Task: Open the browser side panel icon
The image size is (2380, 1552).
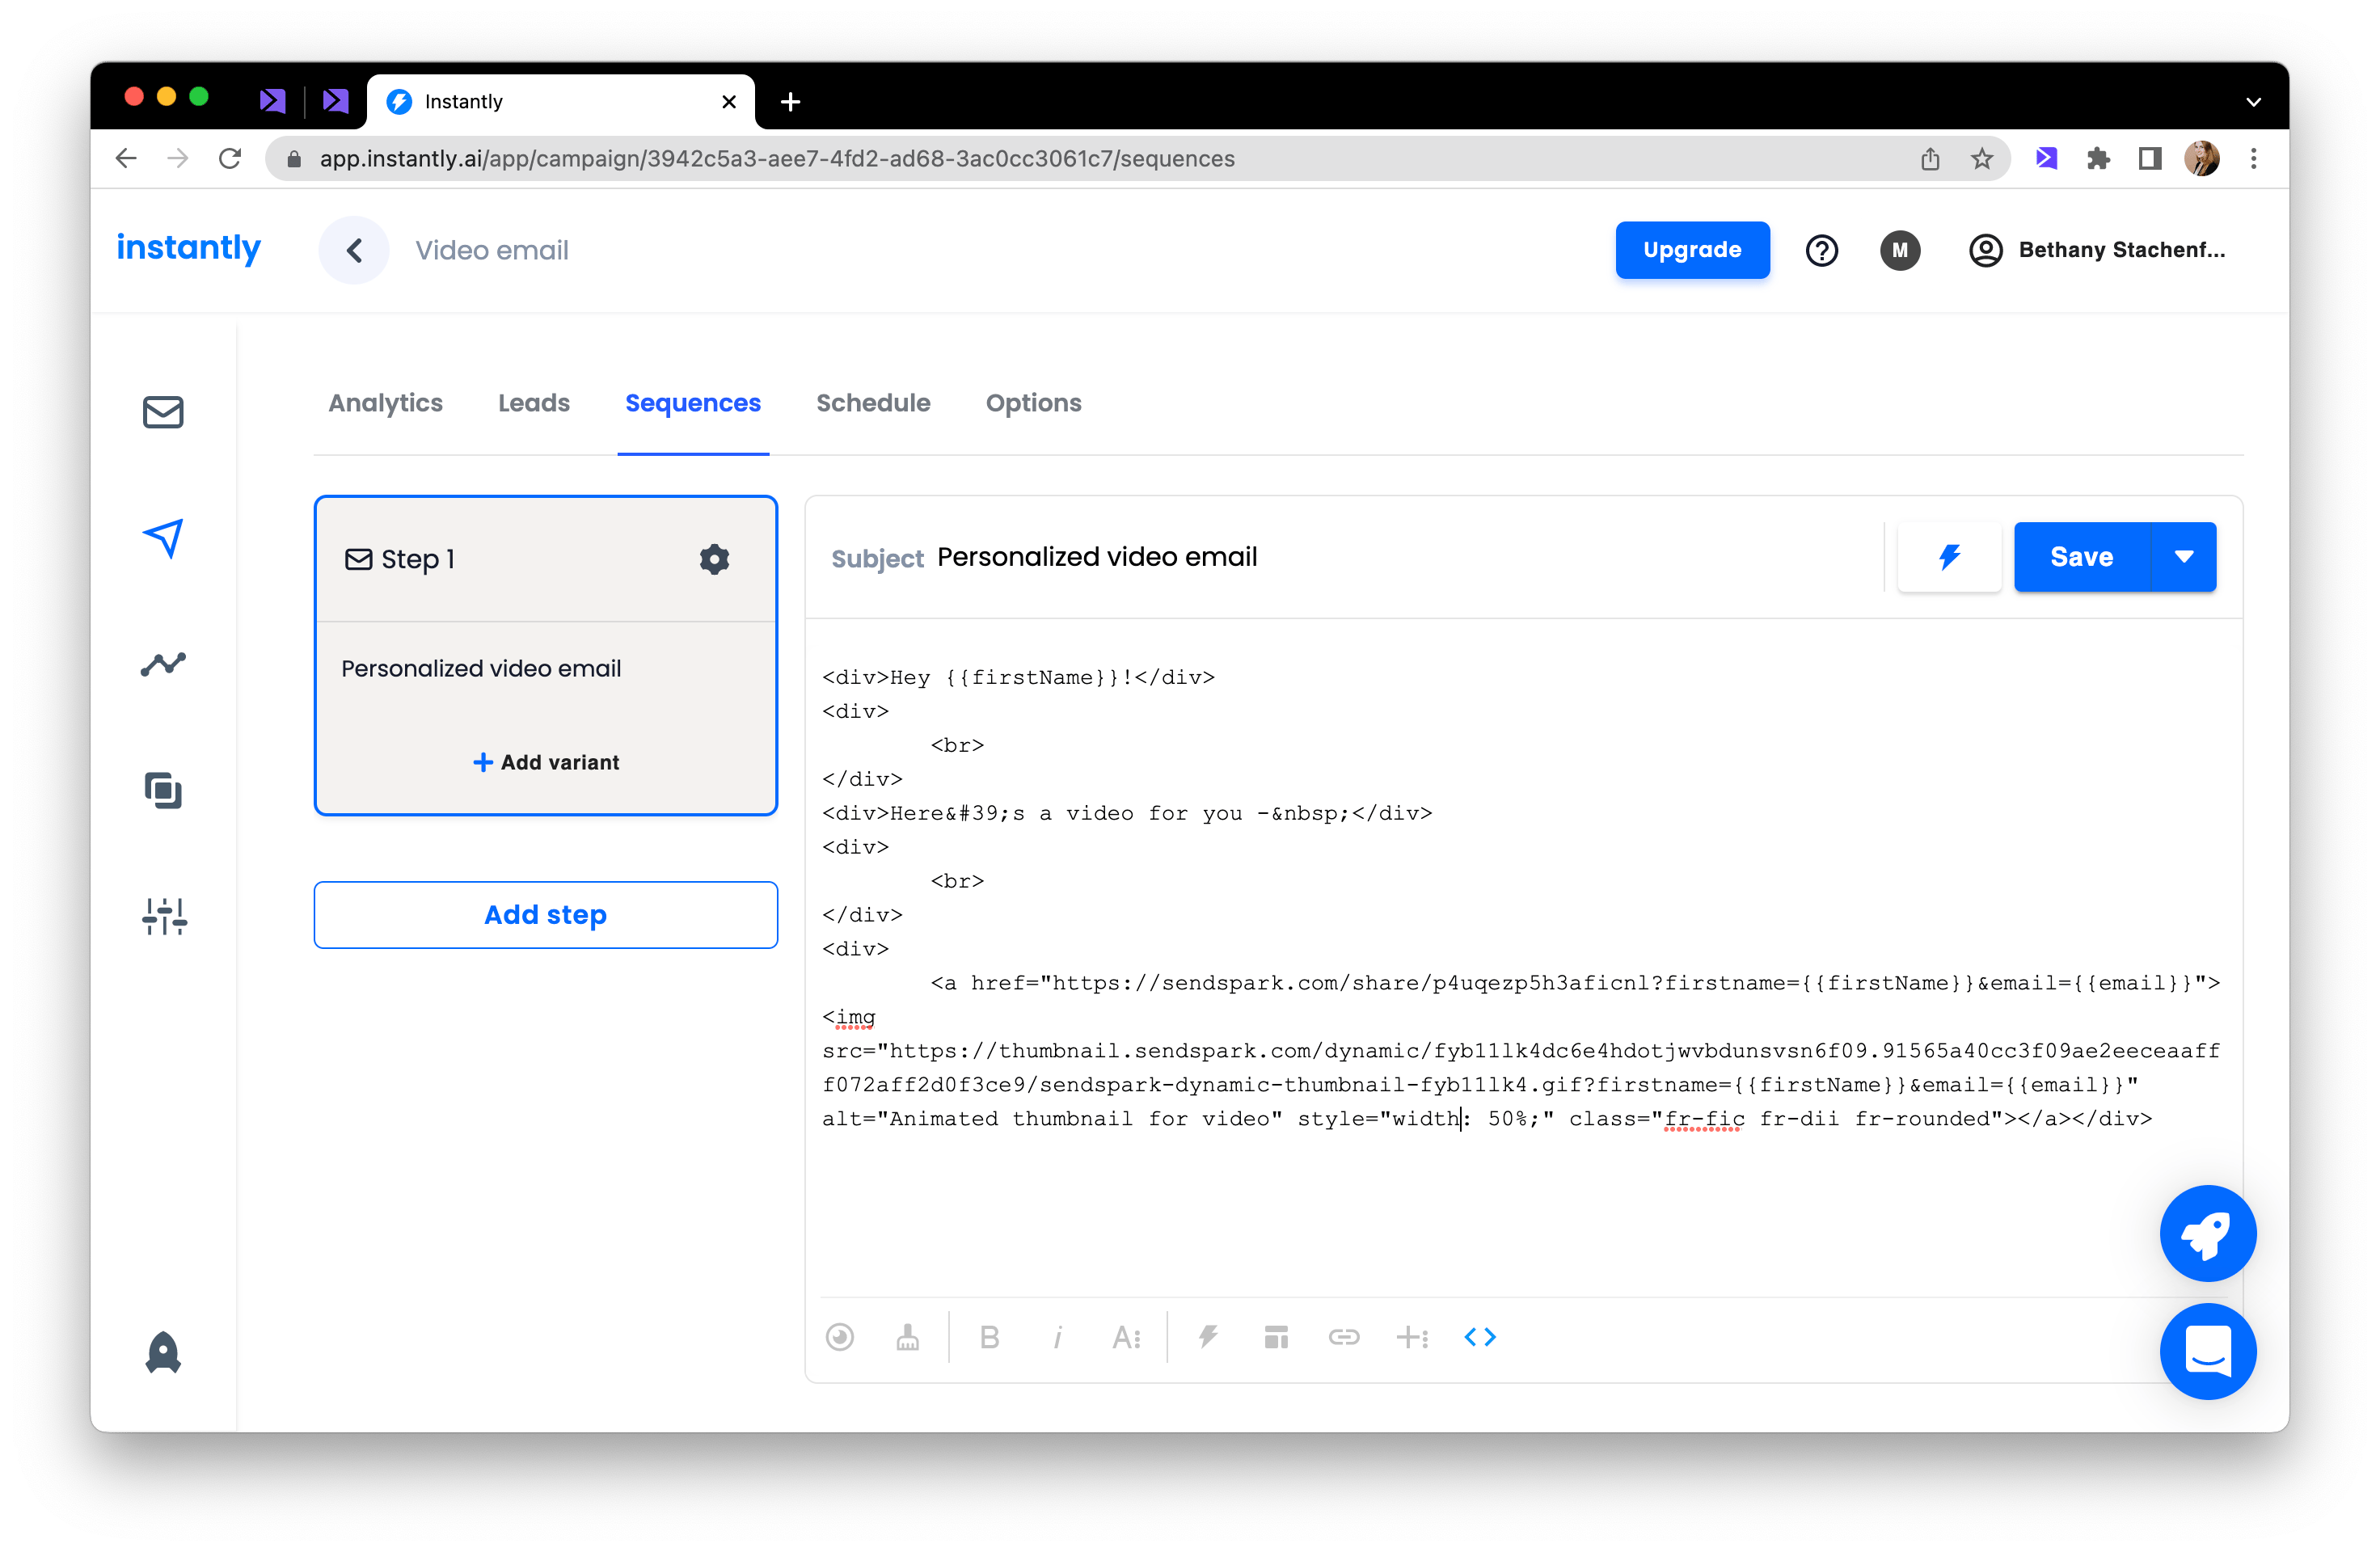Action: point(2150,158)
